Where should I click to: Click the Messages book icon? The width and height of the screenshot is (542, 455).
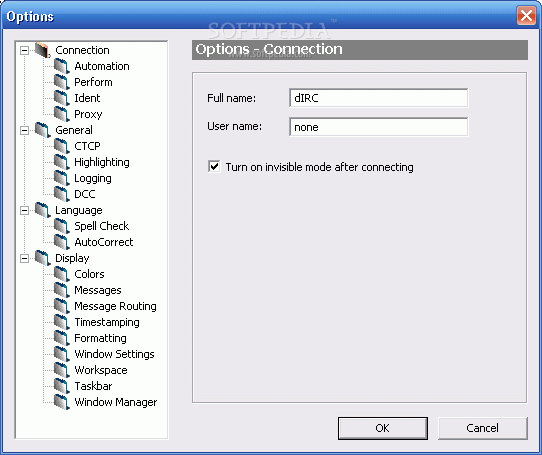pos(62,290)
